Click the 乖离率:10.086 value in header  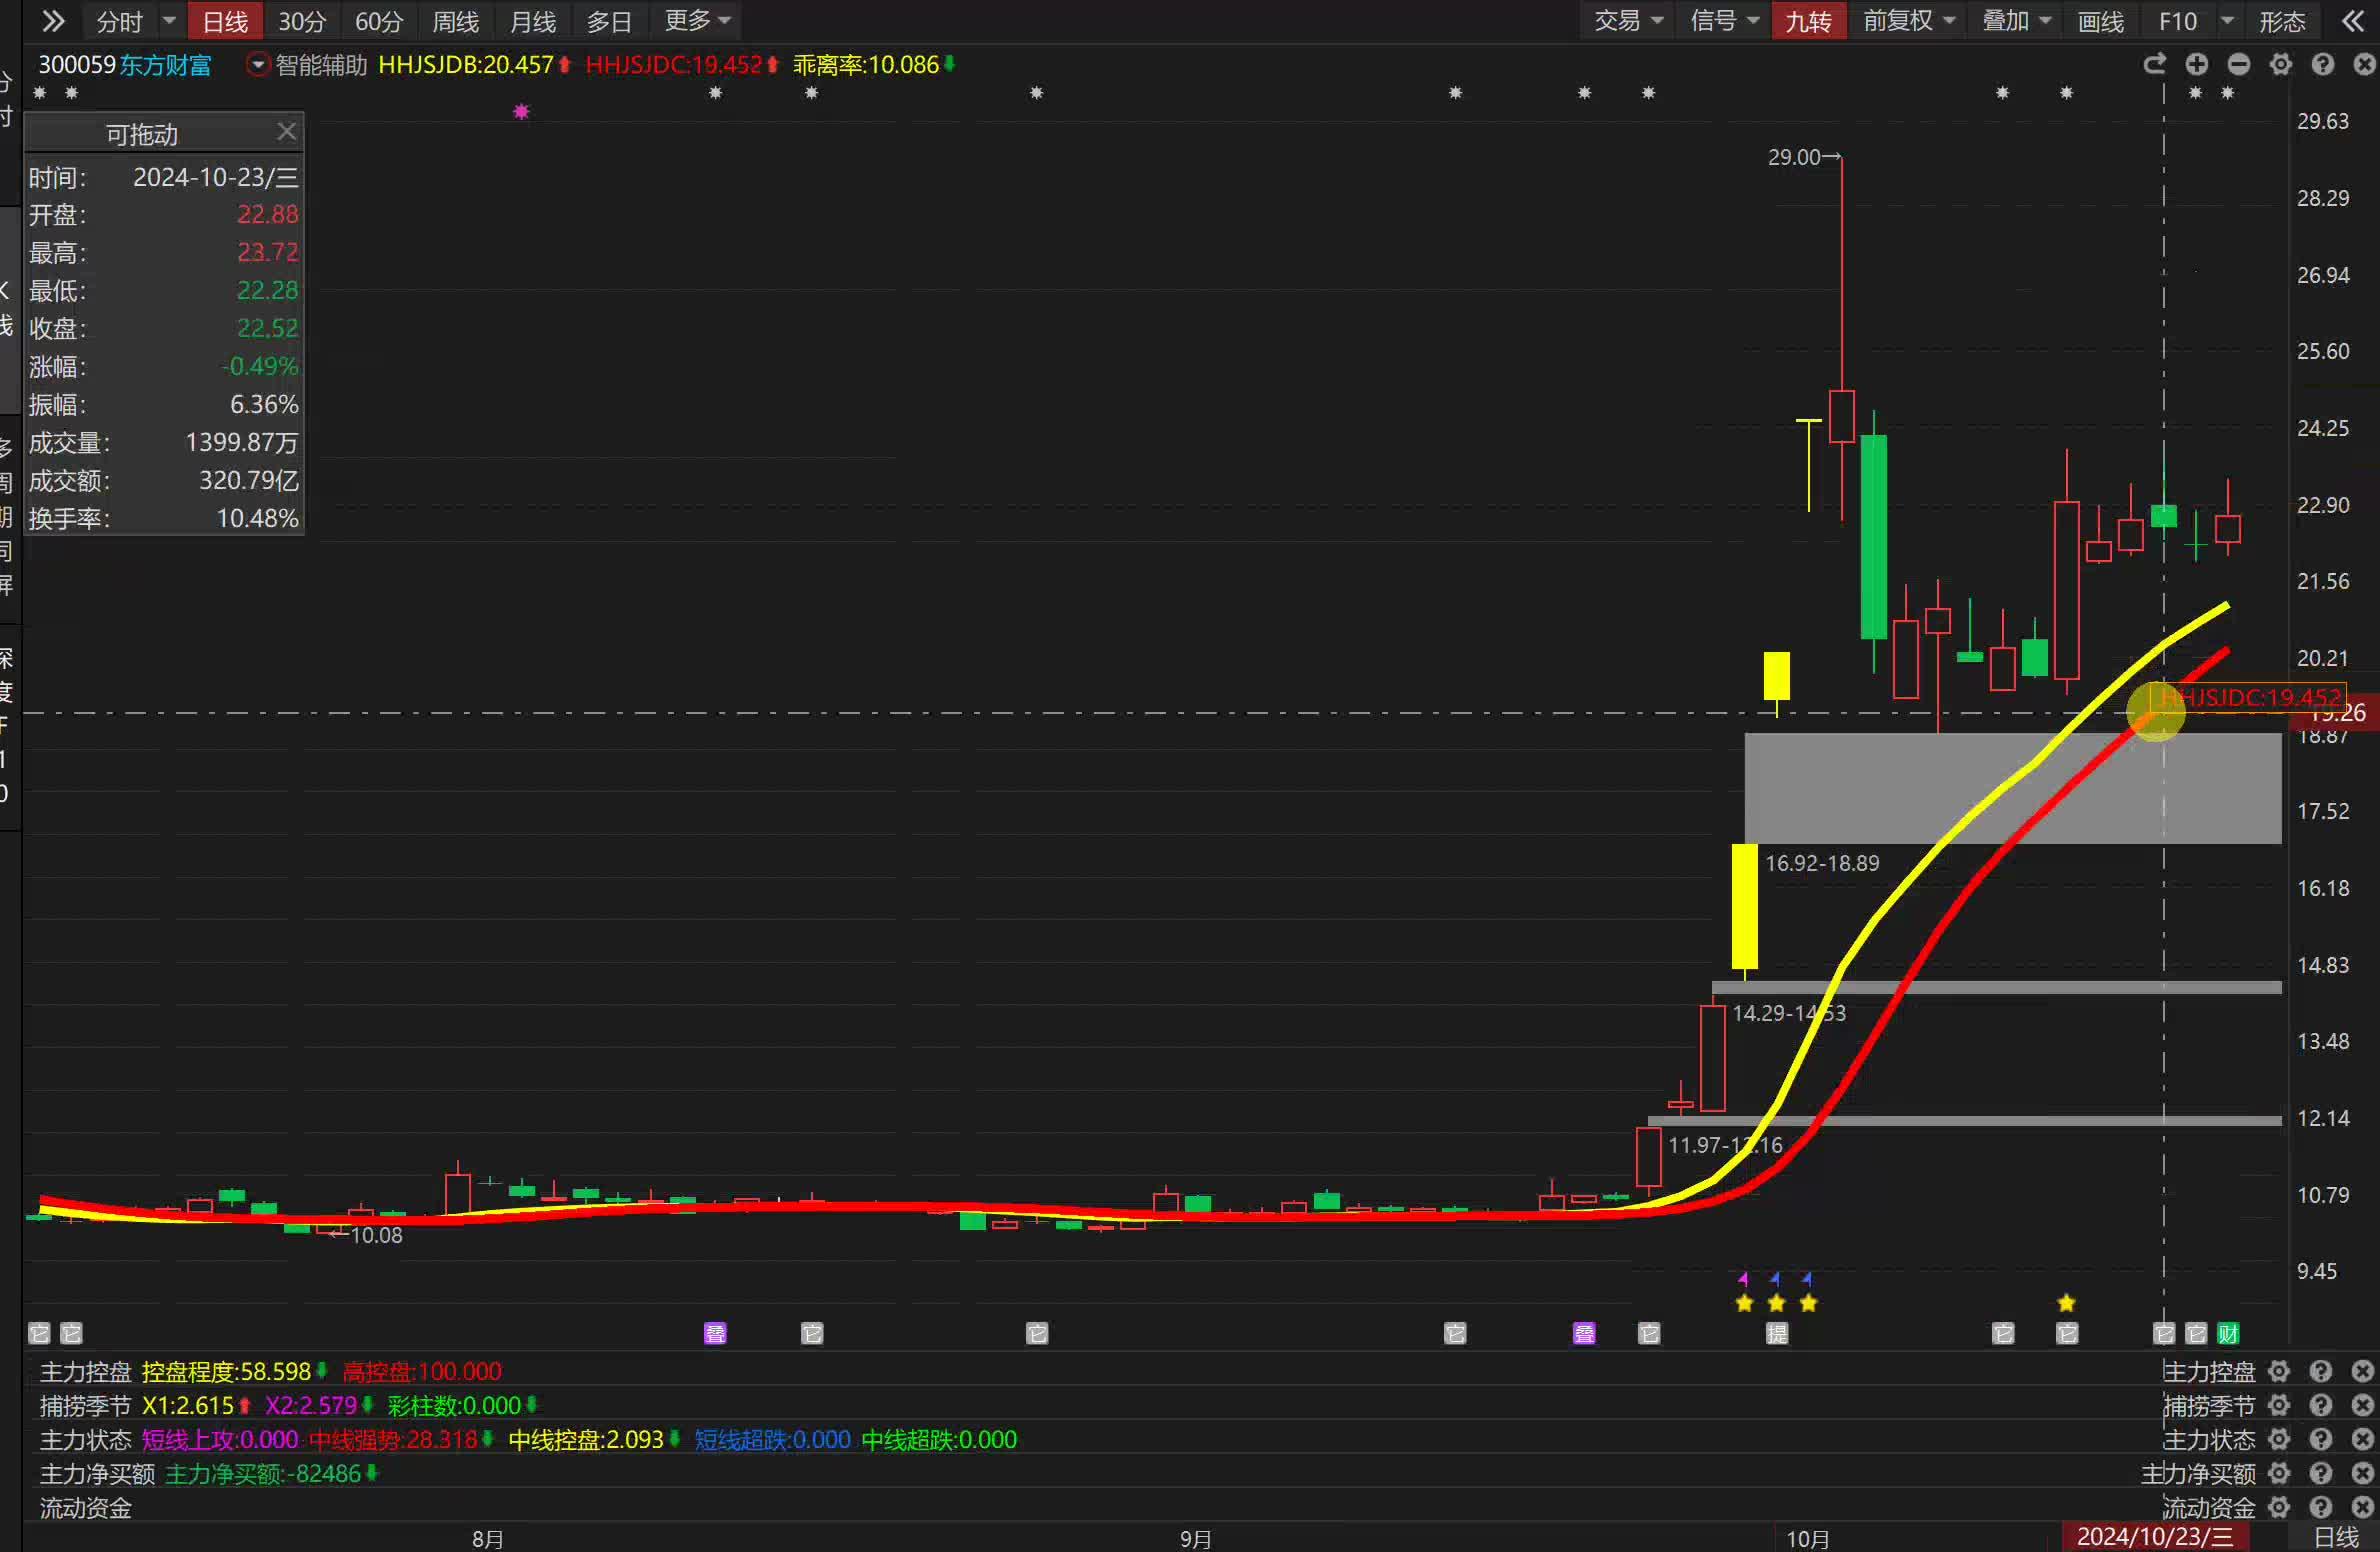coord(866,65)
